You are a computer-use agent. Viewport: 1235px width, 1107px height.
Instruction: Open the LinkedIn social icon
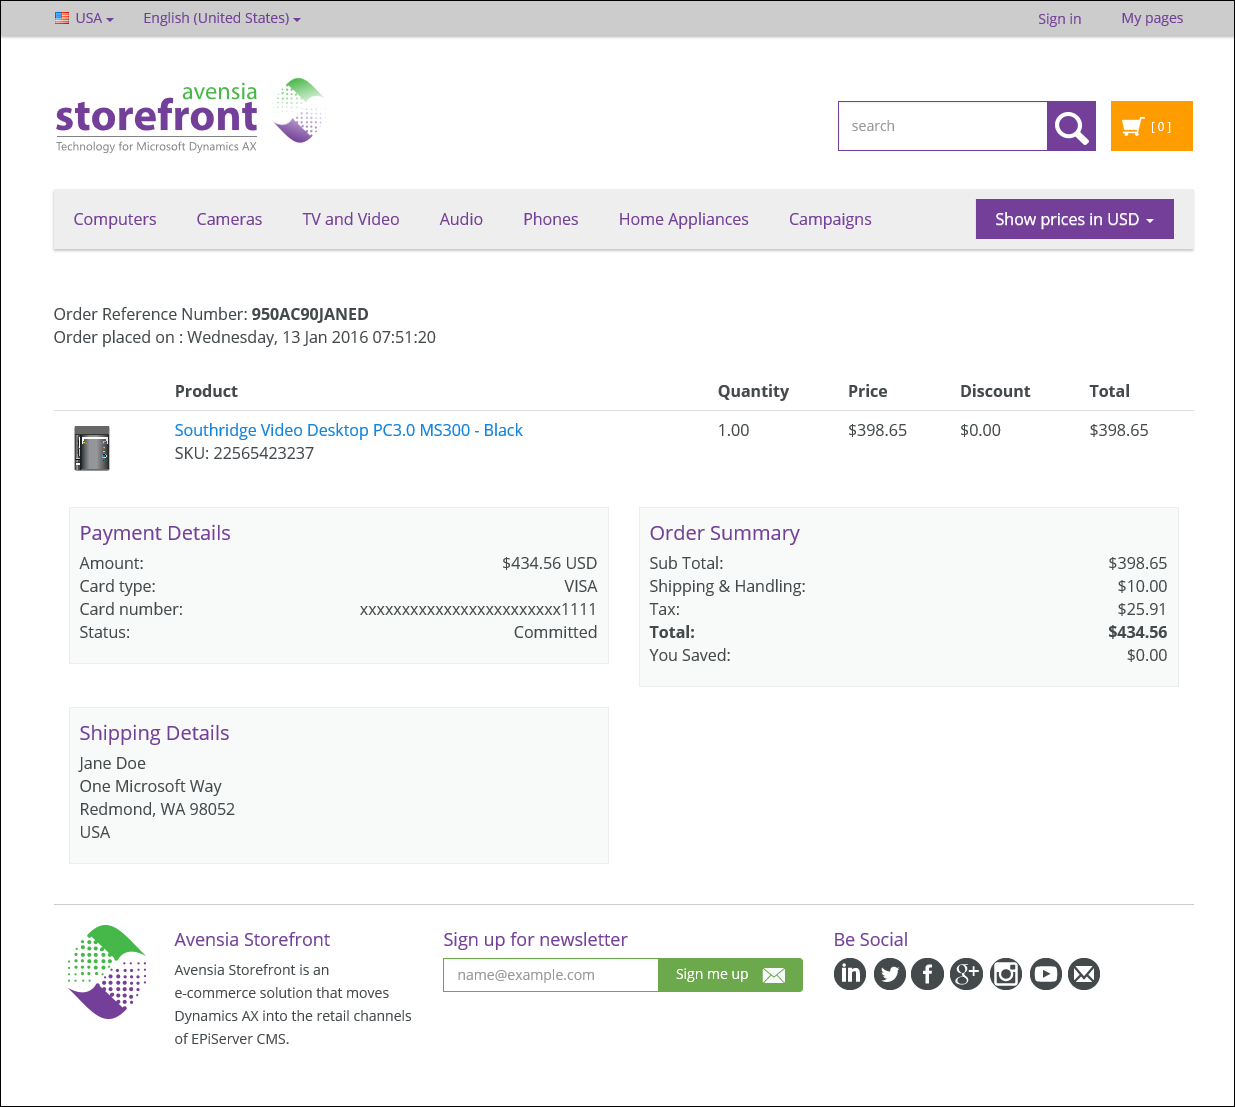pos(850,974)
